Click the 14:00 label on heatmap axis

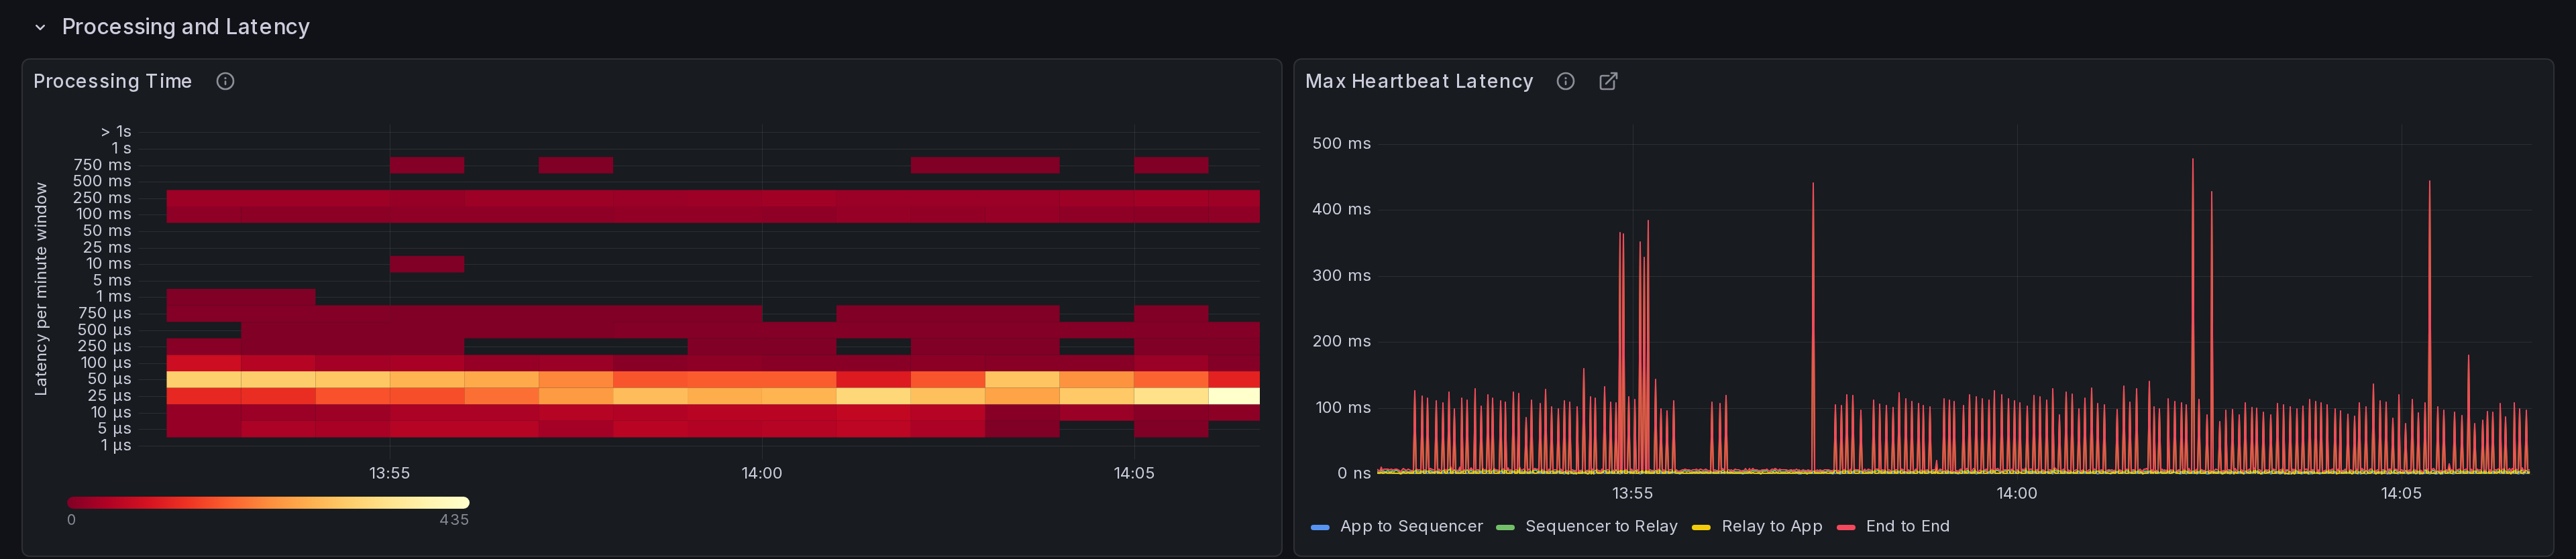click(762, 473)
